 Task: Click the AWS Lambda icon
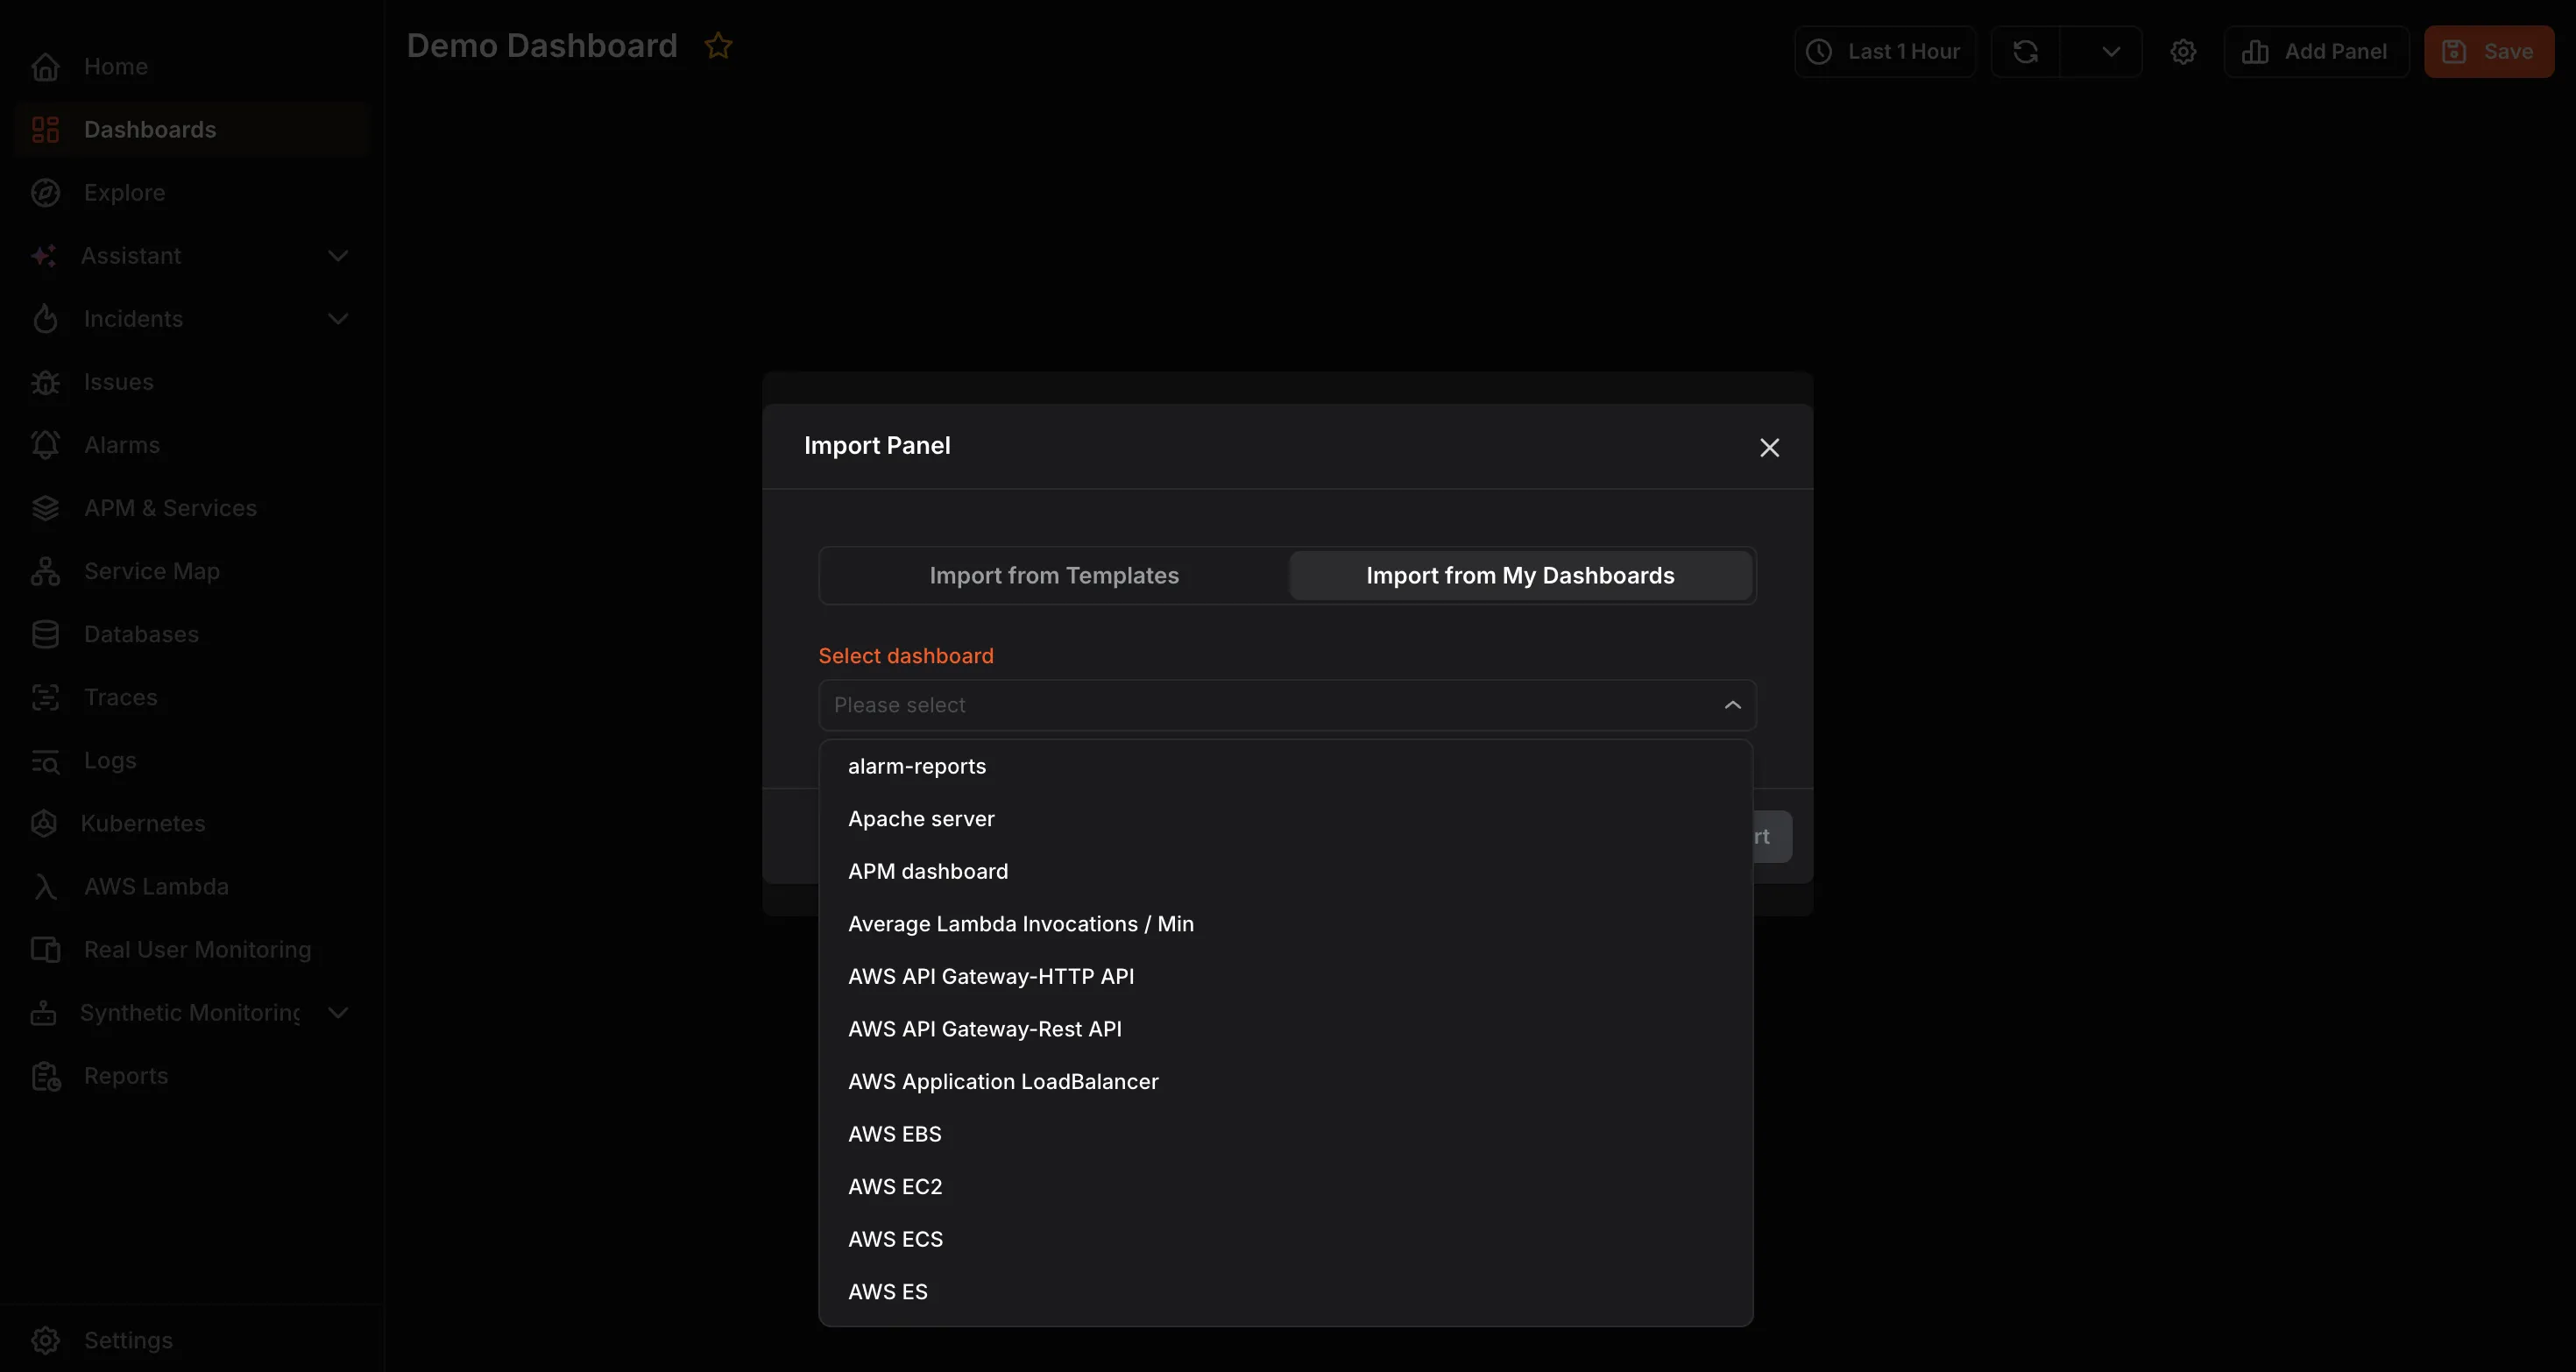(45, 887)
